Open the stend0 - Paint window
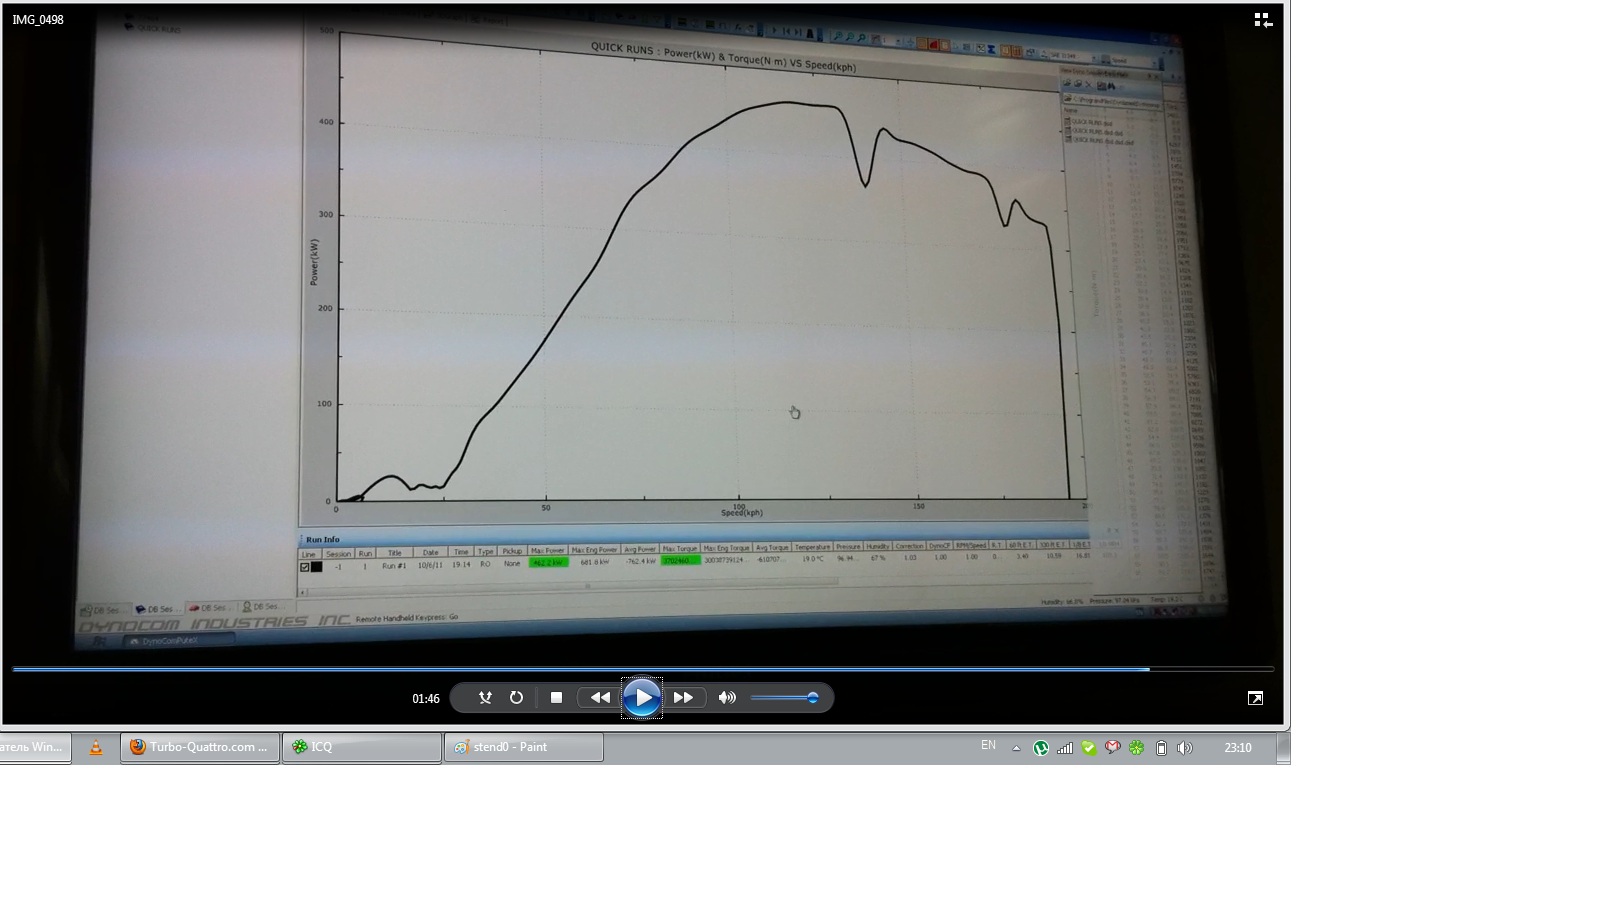Screen dimensions: 1600x900 [524, 747]
